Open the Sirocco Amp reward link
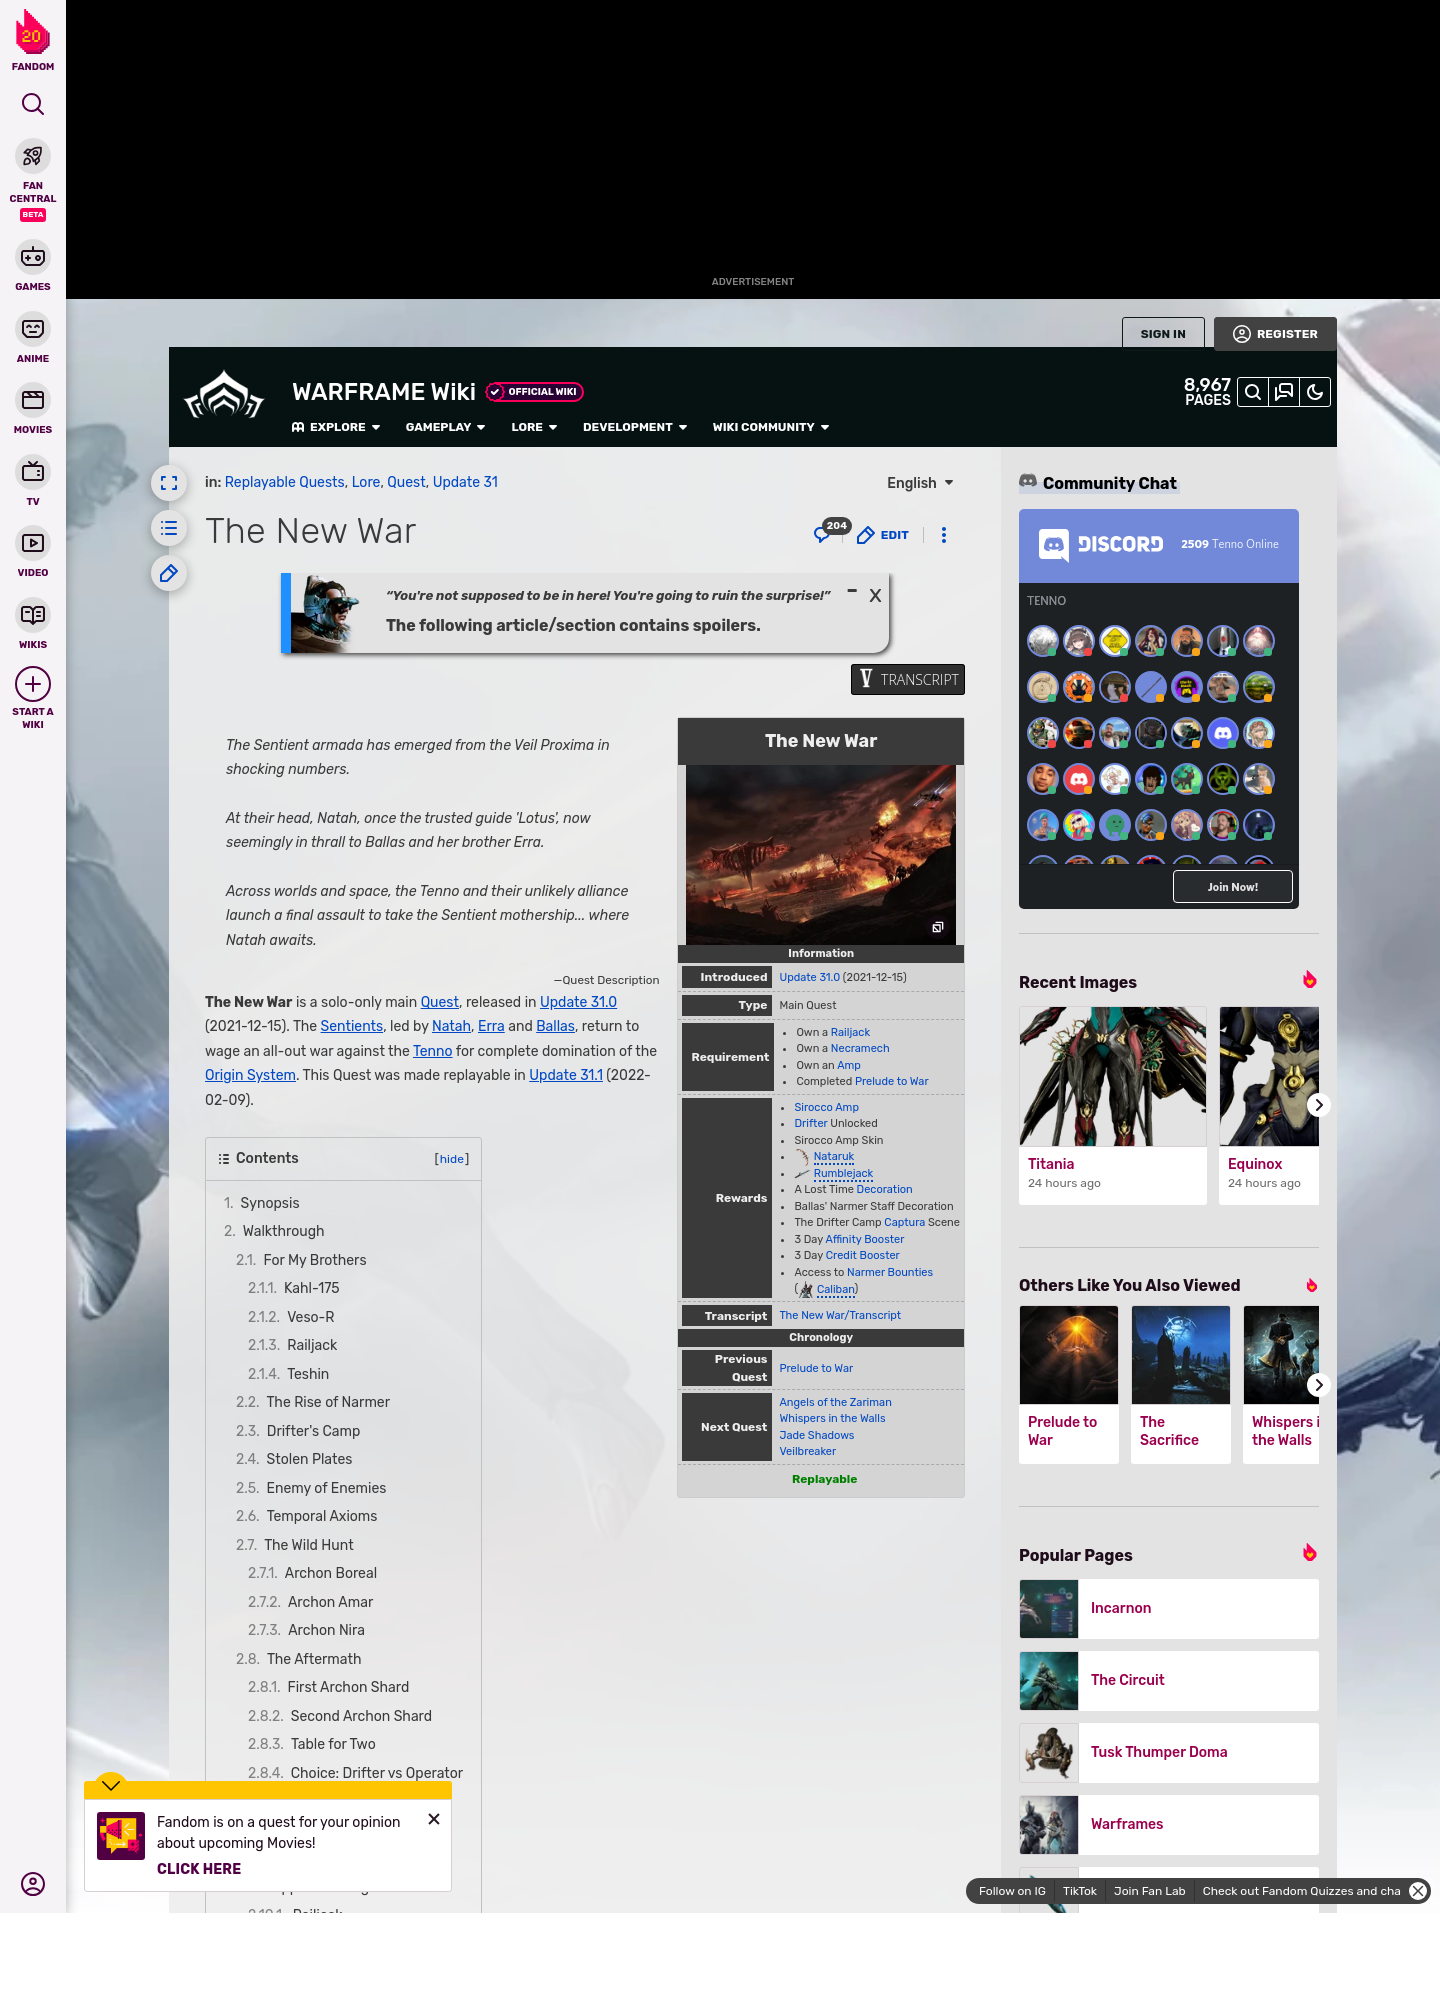Screen dimensions: 1440x2000 (x=826, y=1107)
